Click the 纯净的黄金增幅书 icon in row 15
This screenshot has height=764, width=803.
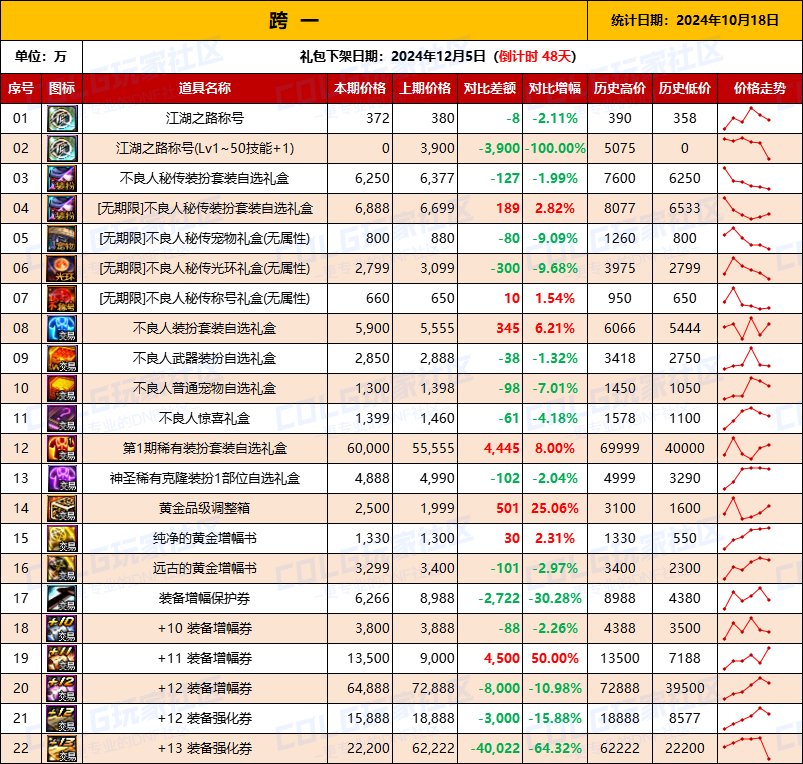[x=62, y=538]
